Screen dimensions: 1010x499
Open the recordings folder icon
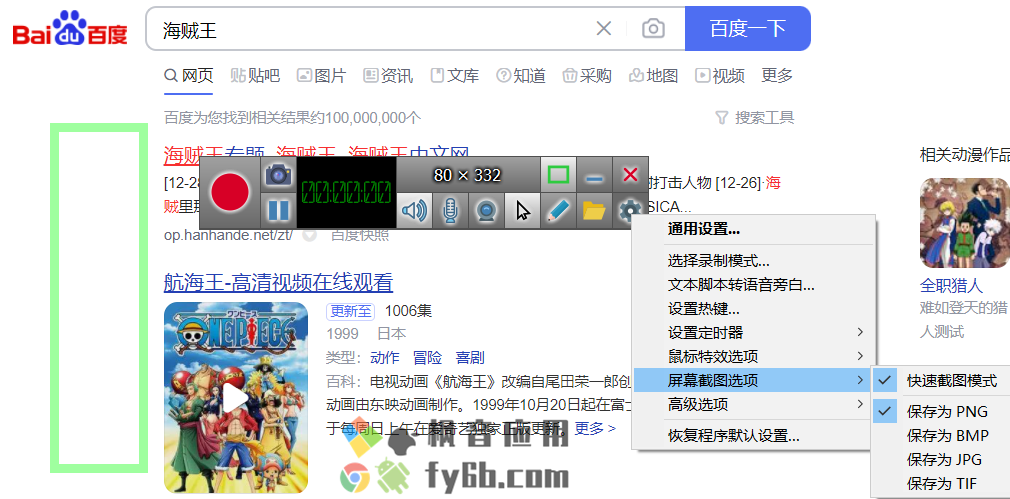pyautogui.click(x=594, y=211)
